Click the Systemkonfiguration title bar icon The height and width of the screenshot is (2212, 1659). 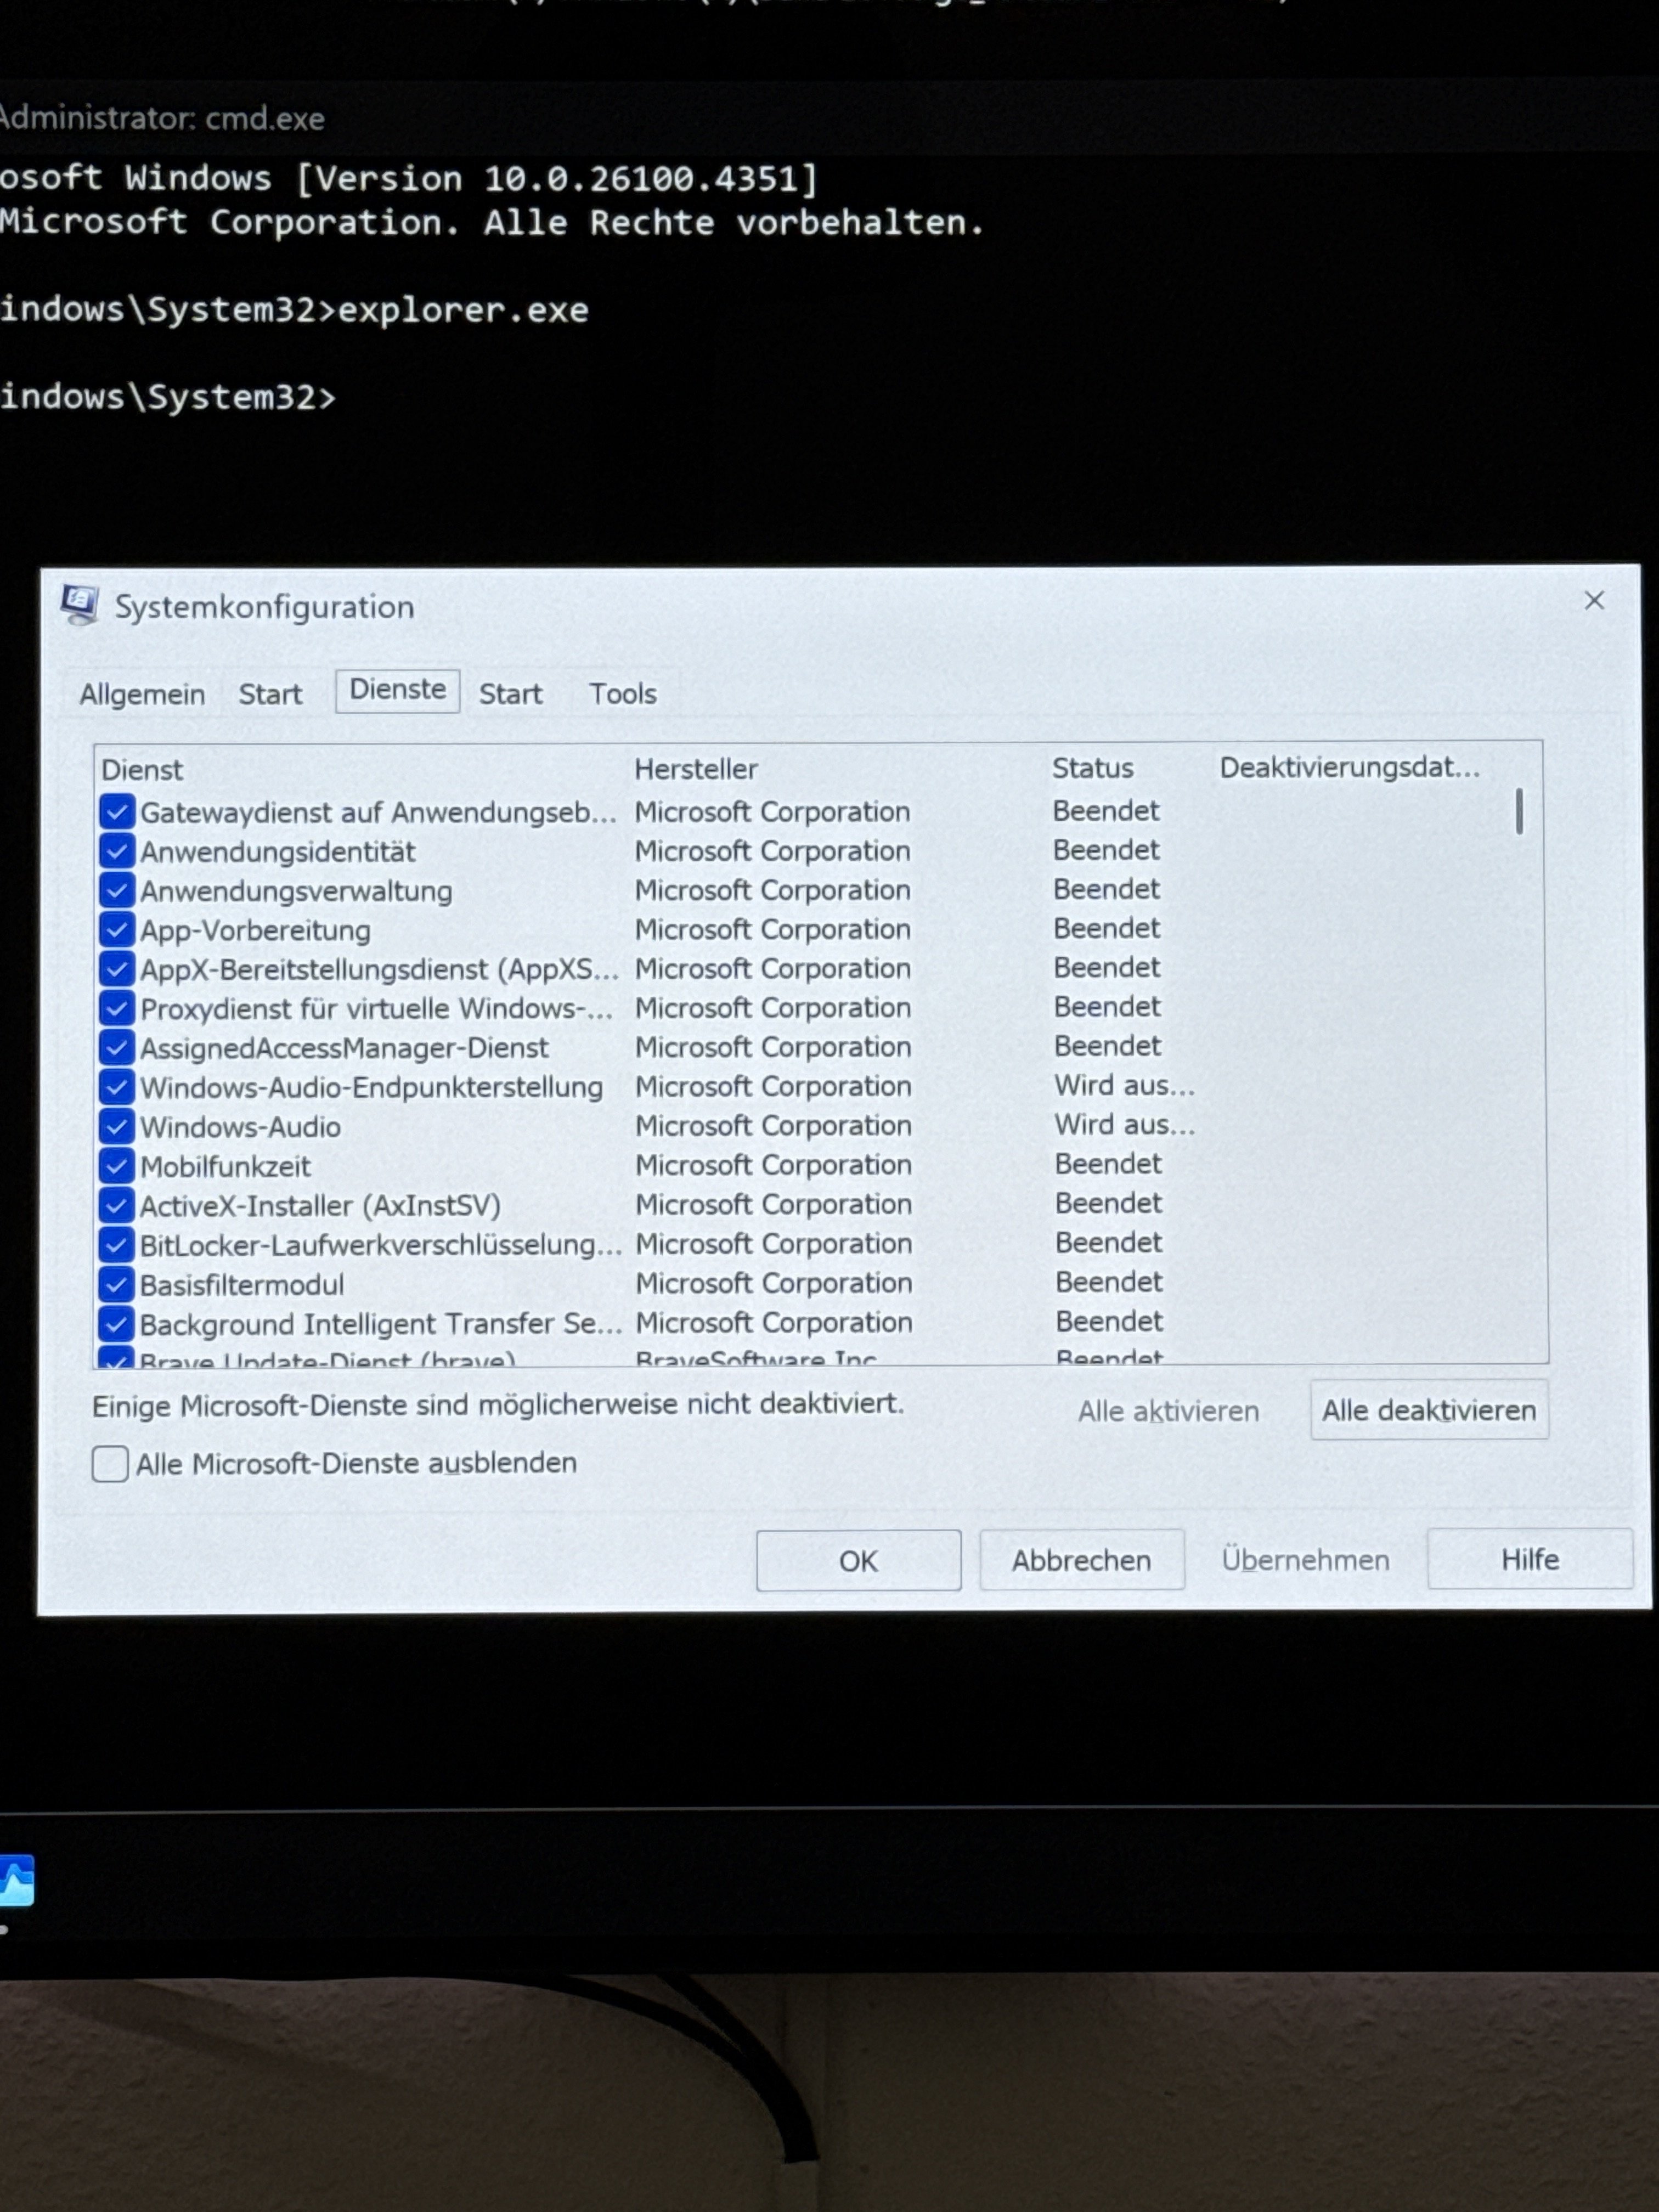(79, 604)
